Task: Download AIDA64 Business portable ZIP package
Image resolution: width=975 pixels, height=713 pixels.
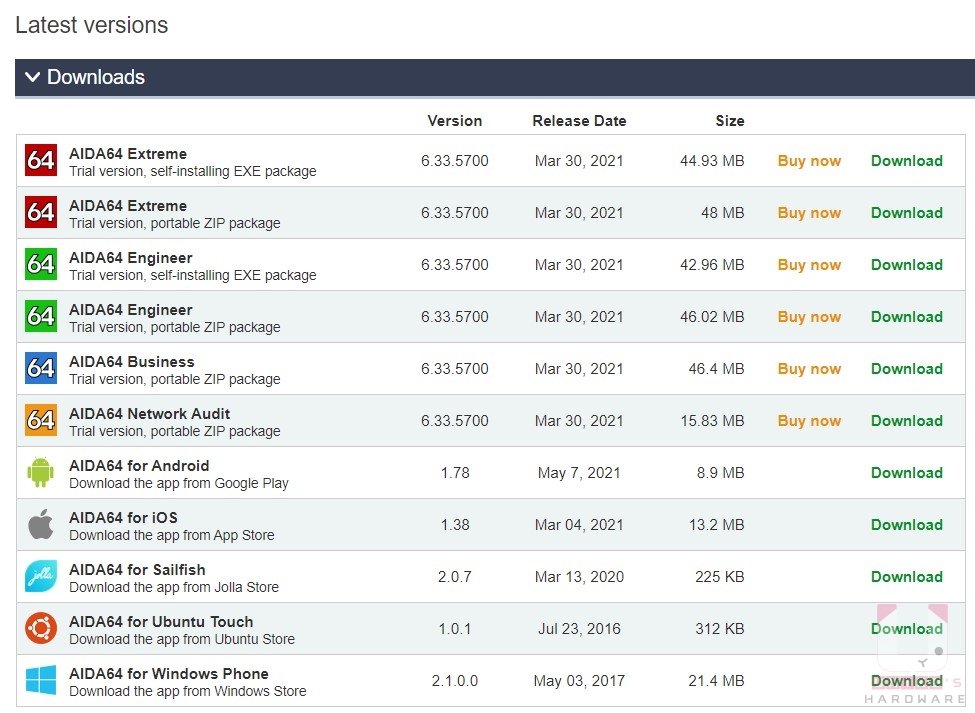Action: click(x=907, y=369)
